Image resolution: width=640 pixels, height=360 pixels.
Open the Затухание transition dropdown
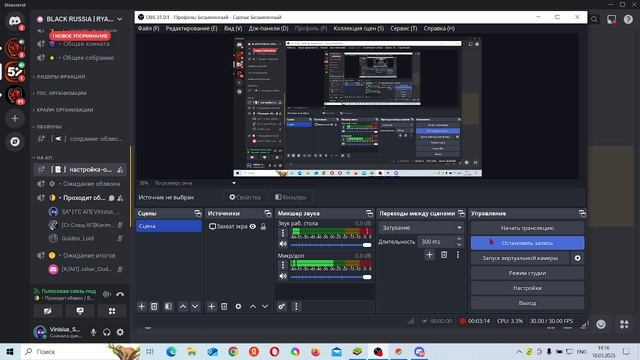421,227
